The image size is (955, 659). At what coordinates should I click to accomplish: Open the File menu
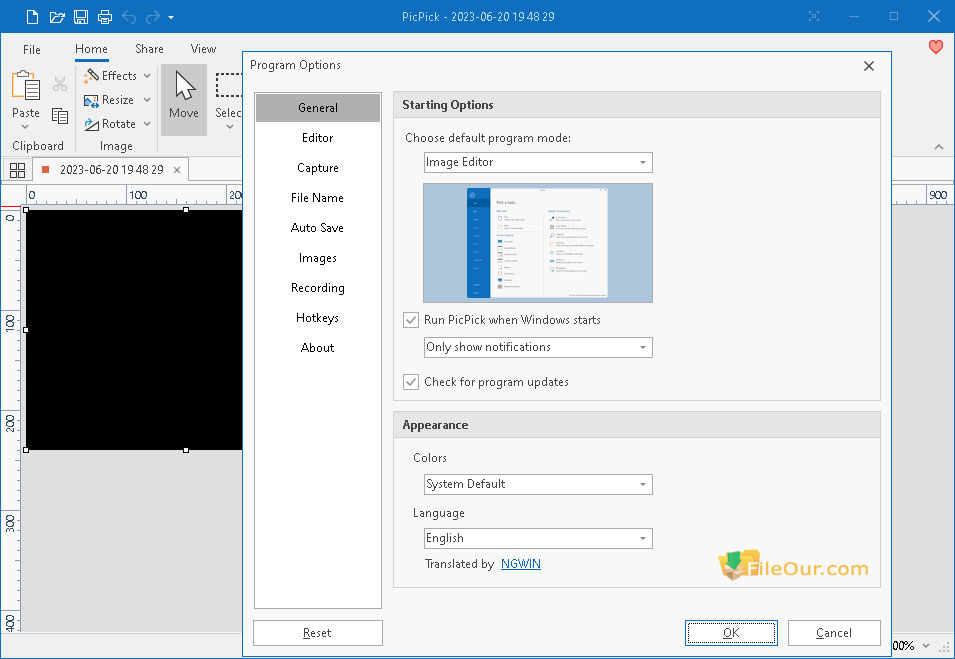[32, 49]
